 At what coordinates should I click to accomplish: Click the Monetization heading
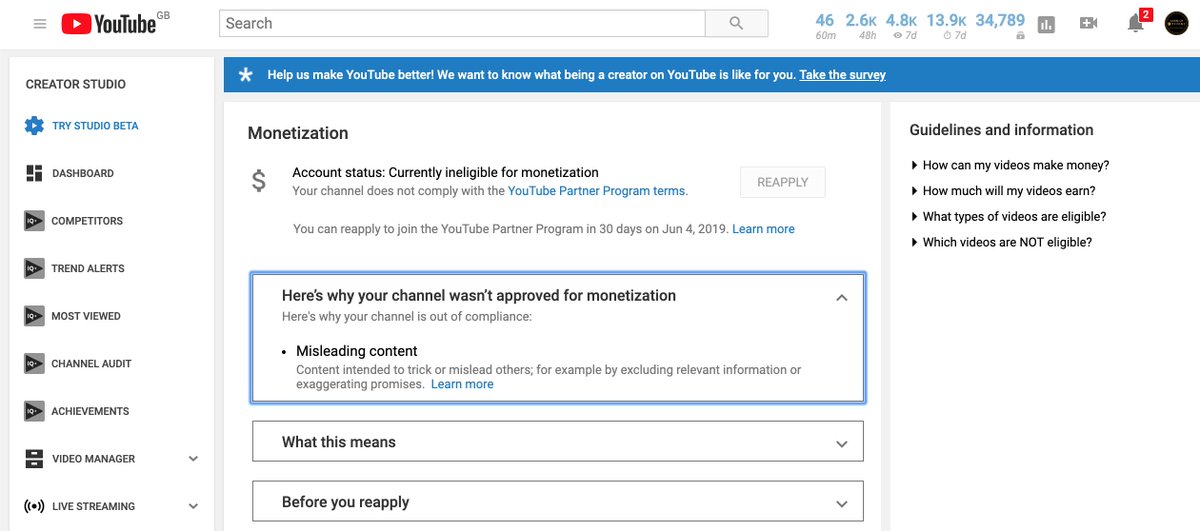[298, 133]
